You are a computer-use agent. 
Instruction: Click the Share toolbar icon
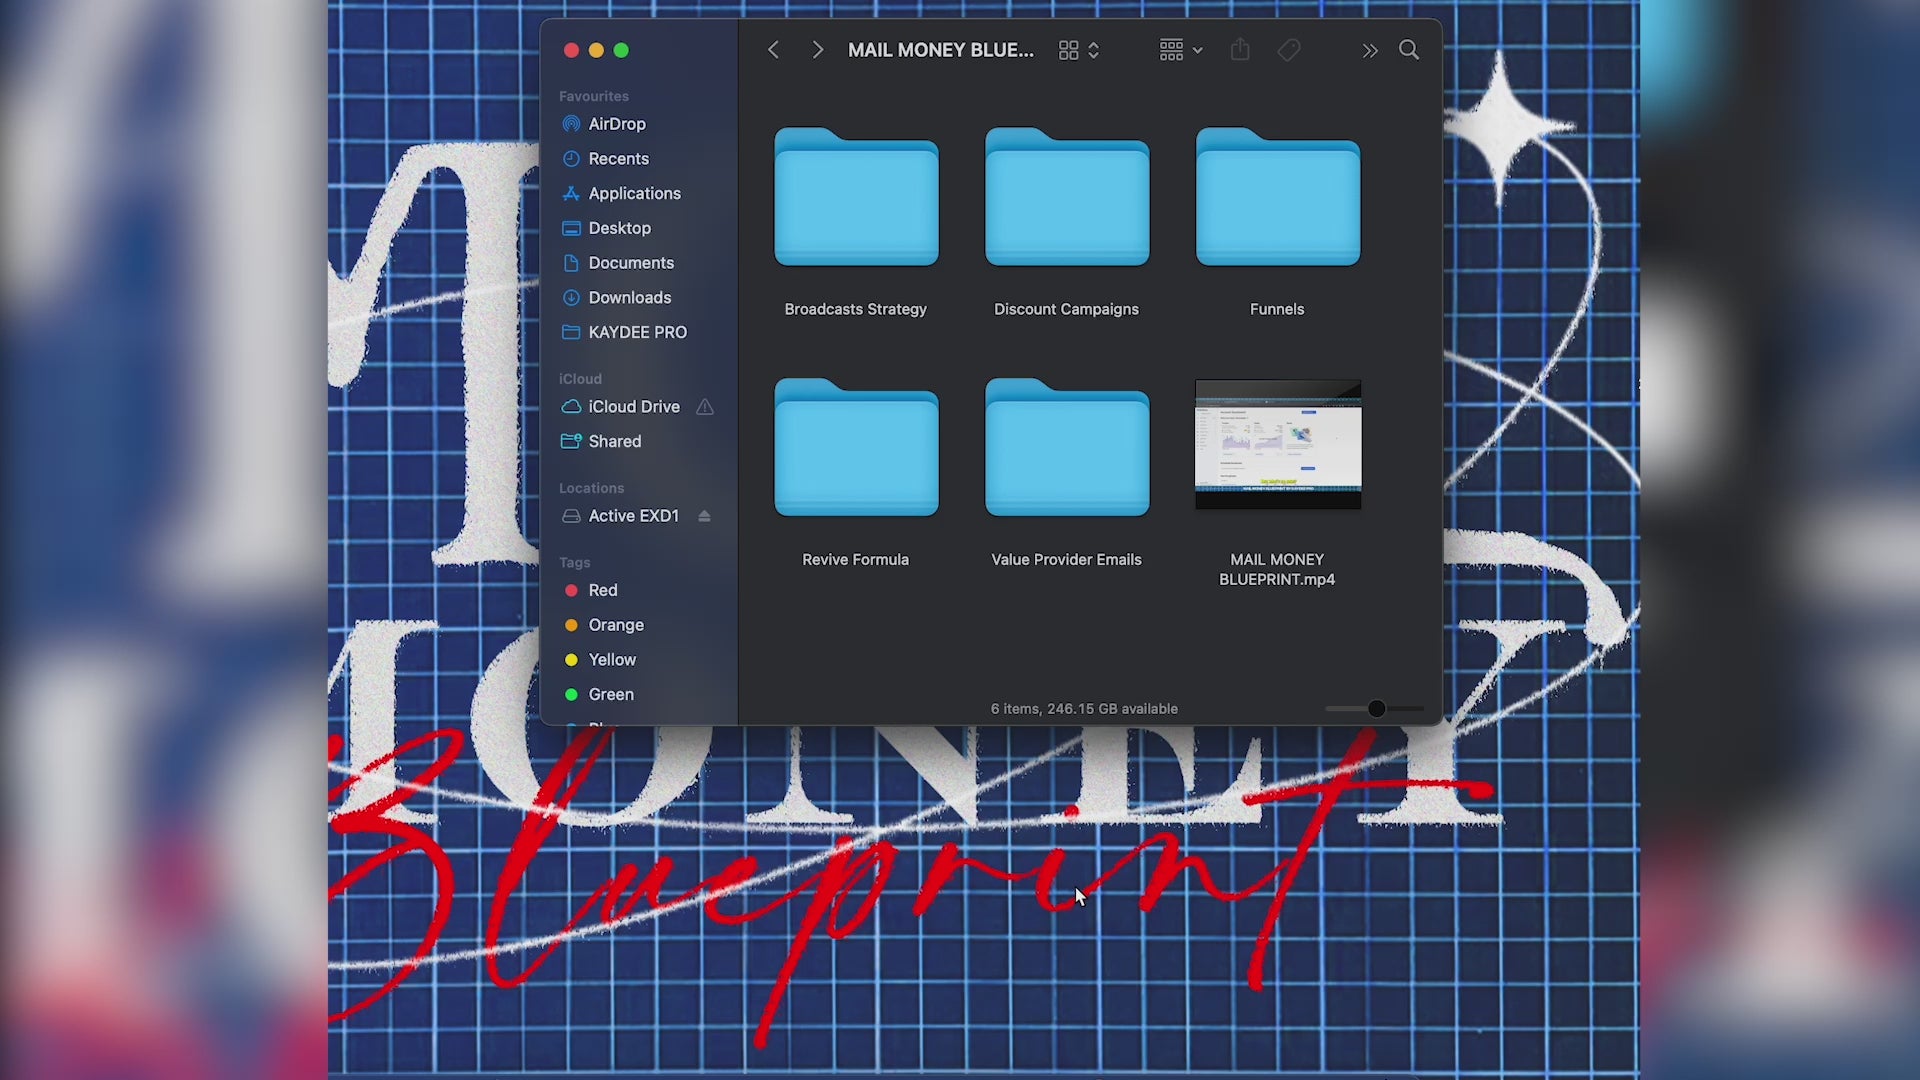(1240, 49)
